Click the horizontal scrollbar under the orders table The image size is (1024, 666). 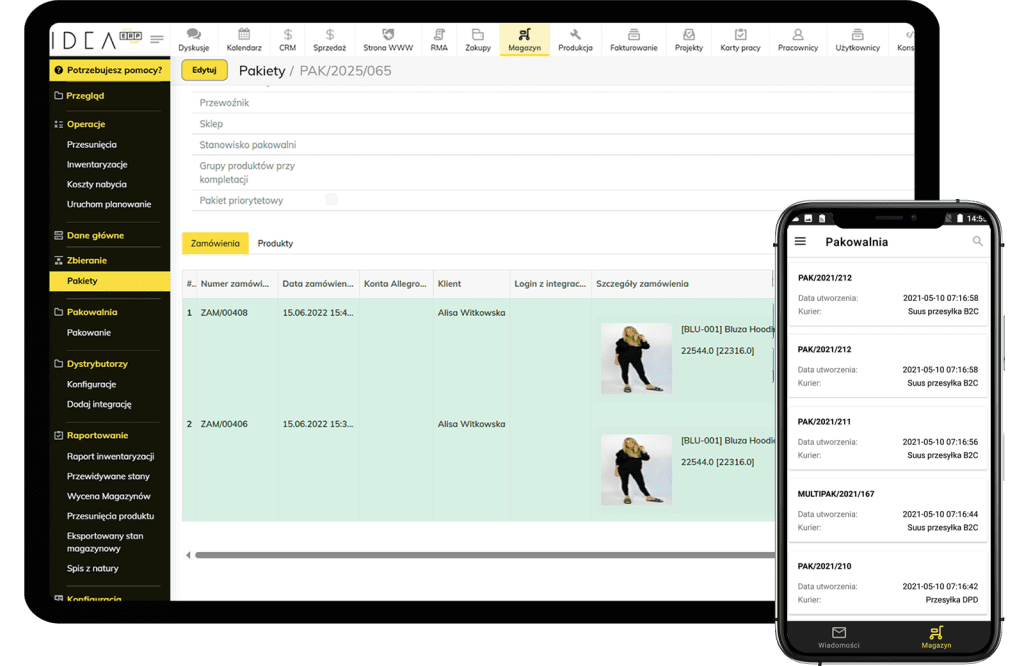(480, 555)
